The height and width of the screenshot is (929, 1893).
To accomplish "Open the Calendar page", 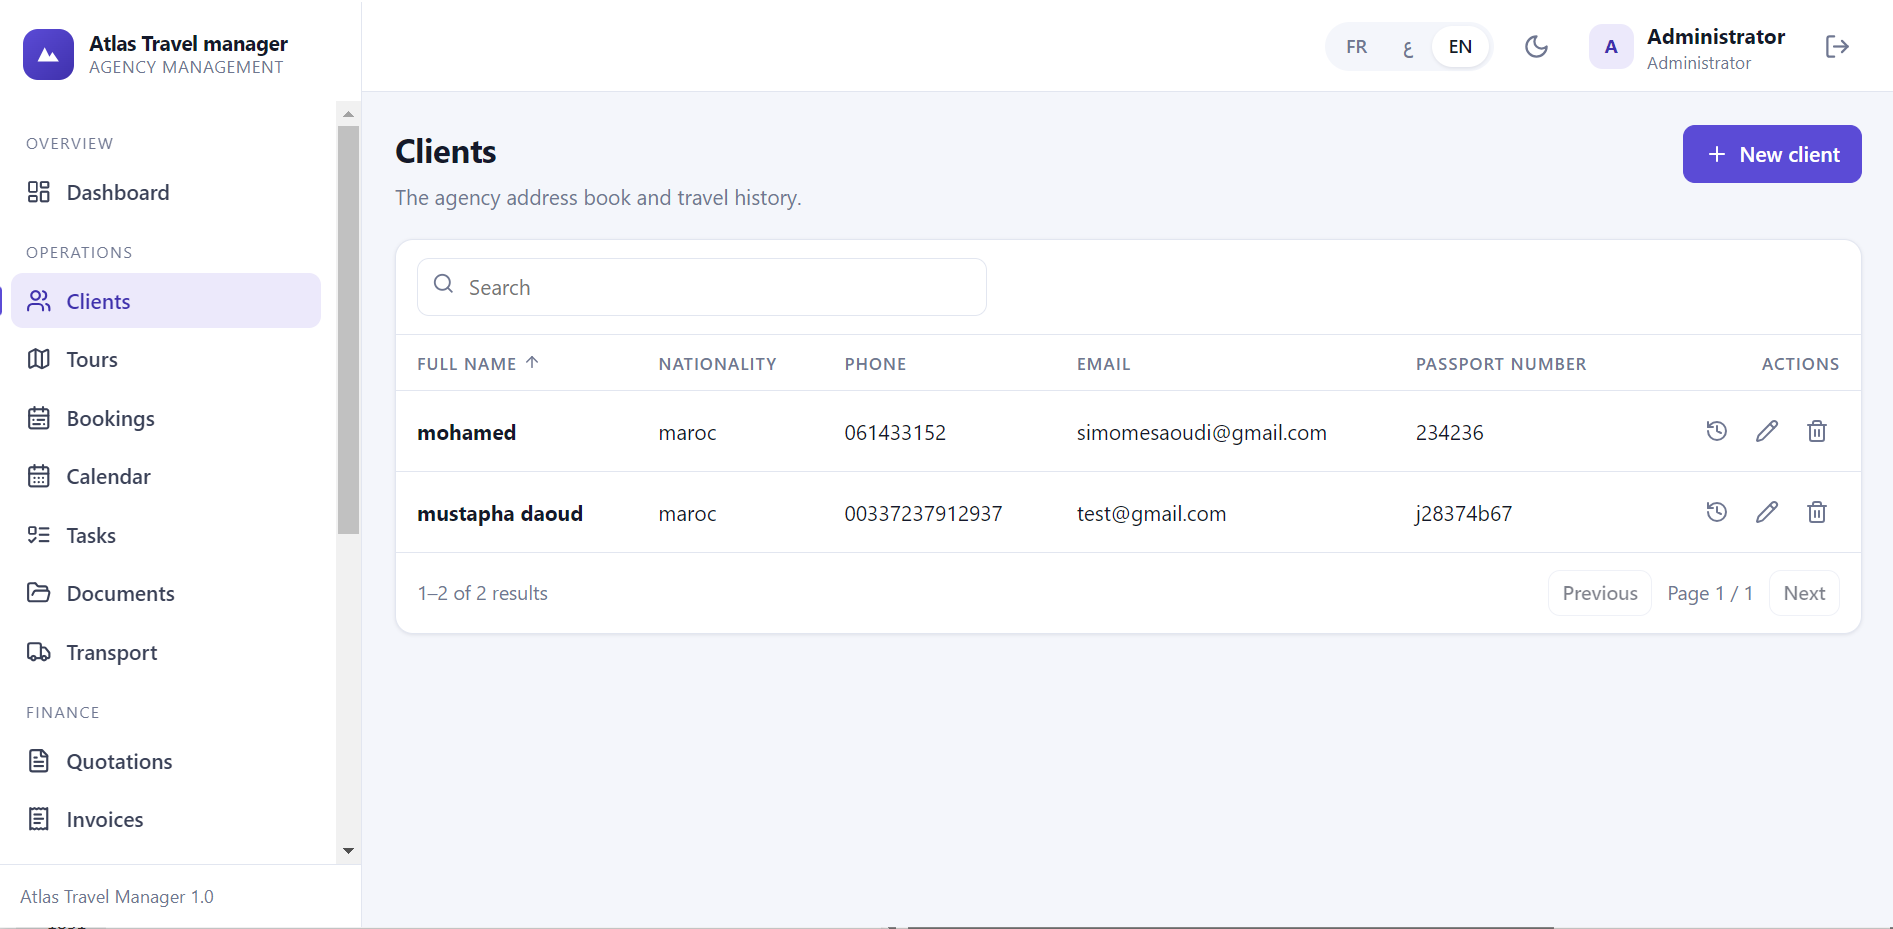I will tap(166, 476).
